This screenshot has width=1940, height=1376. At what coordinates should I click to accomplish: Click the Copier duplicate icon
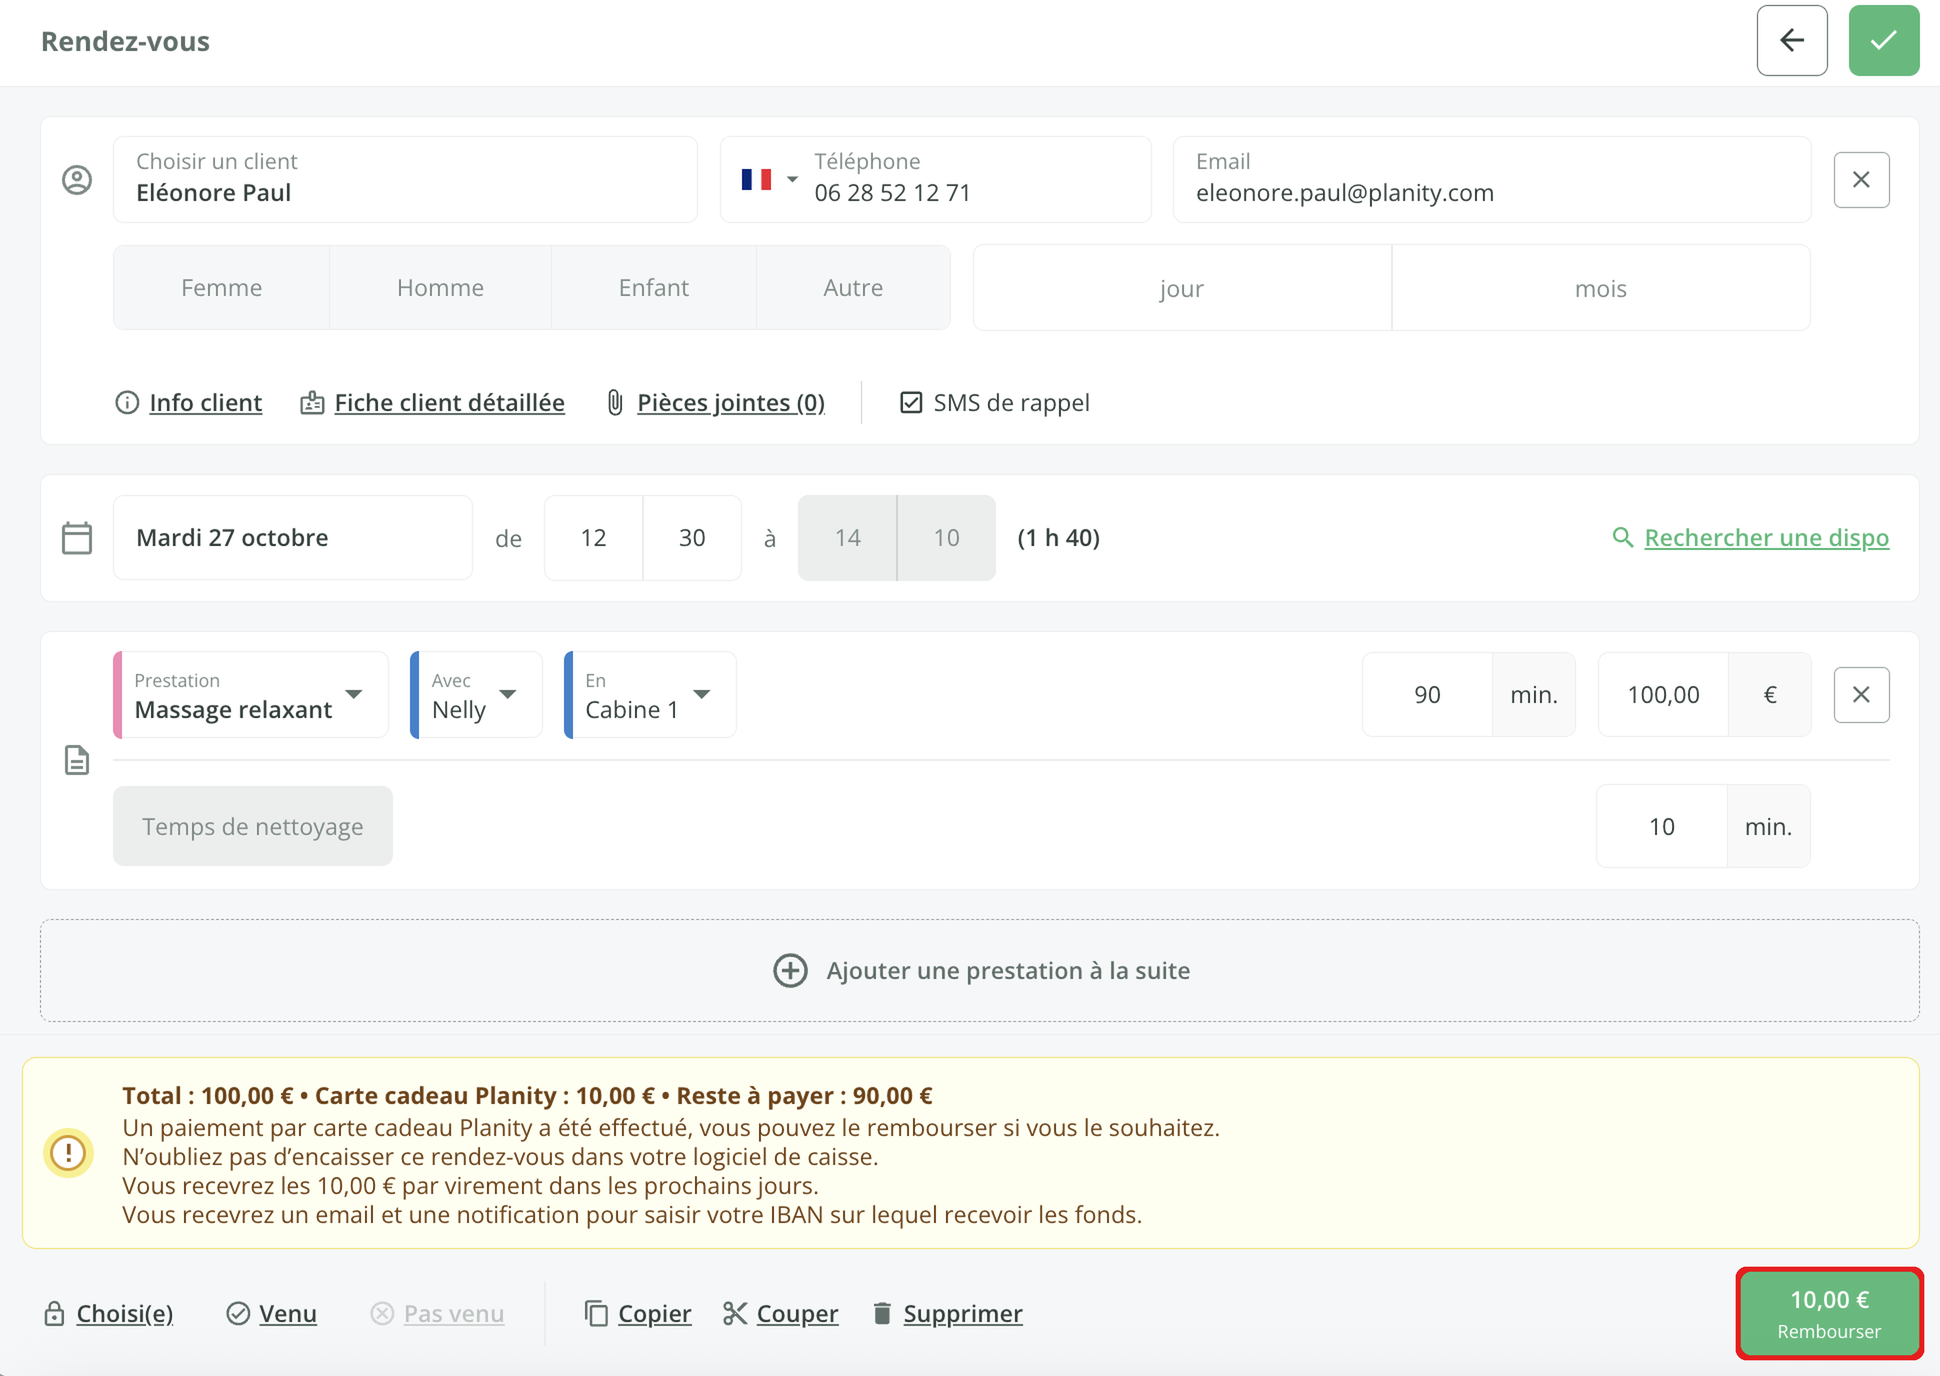click(596, 1313)
